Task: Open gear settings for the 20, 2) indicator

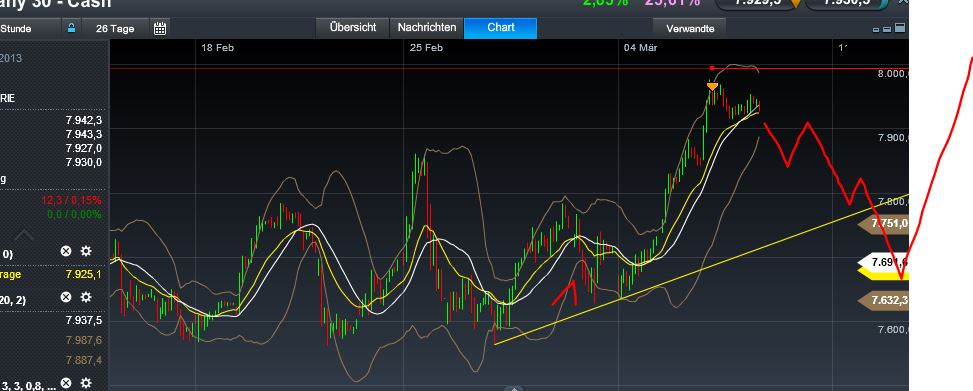Action: 86,298
